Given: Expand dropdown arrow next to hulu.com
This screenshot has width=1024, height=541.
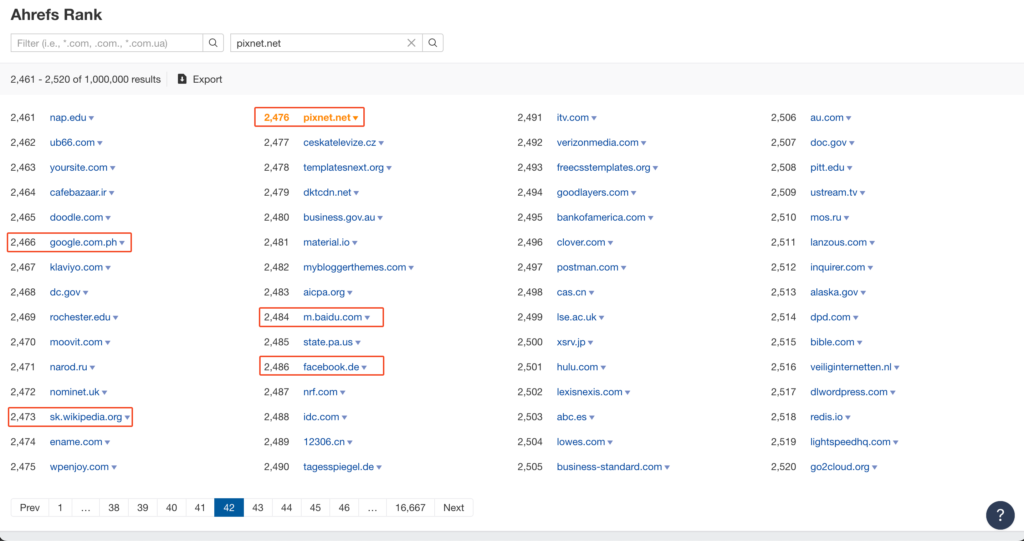Looking at the screenshot, I should (603, 368).
